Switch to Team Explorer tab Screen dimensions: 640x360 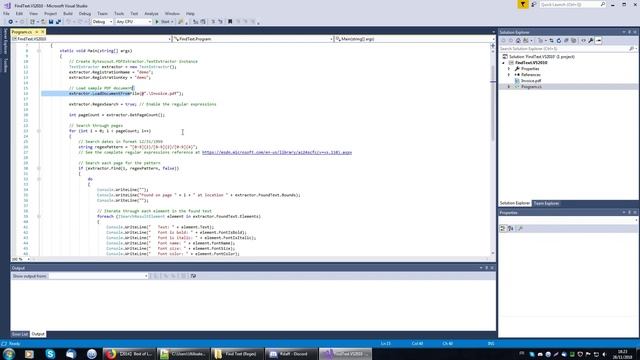547,203
